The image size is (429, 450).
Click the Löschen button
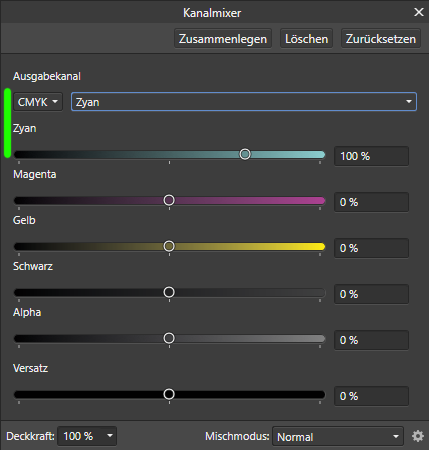[306, 39]
